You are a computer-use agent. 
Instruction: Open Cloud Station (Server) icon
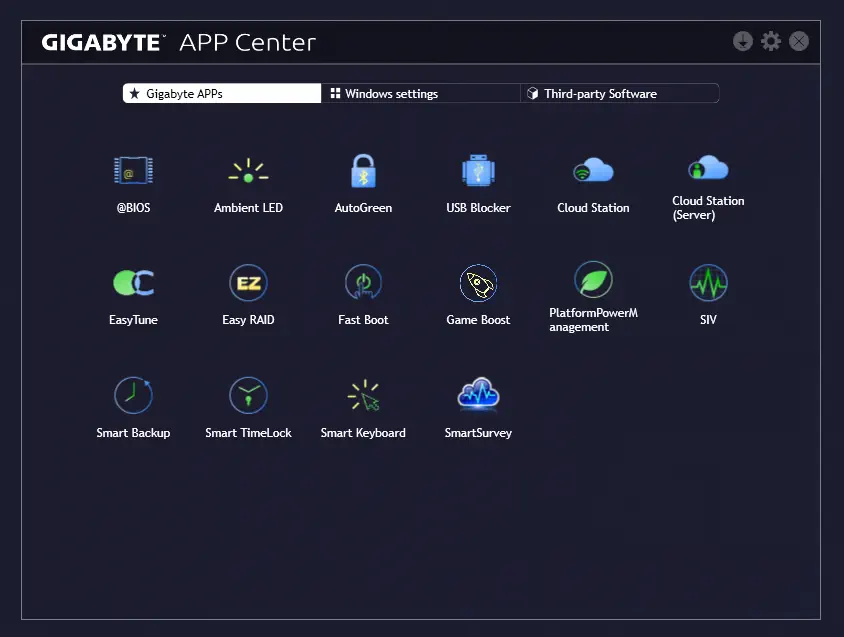pos(708,167)
